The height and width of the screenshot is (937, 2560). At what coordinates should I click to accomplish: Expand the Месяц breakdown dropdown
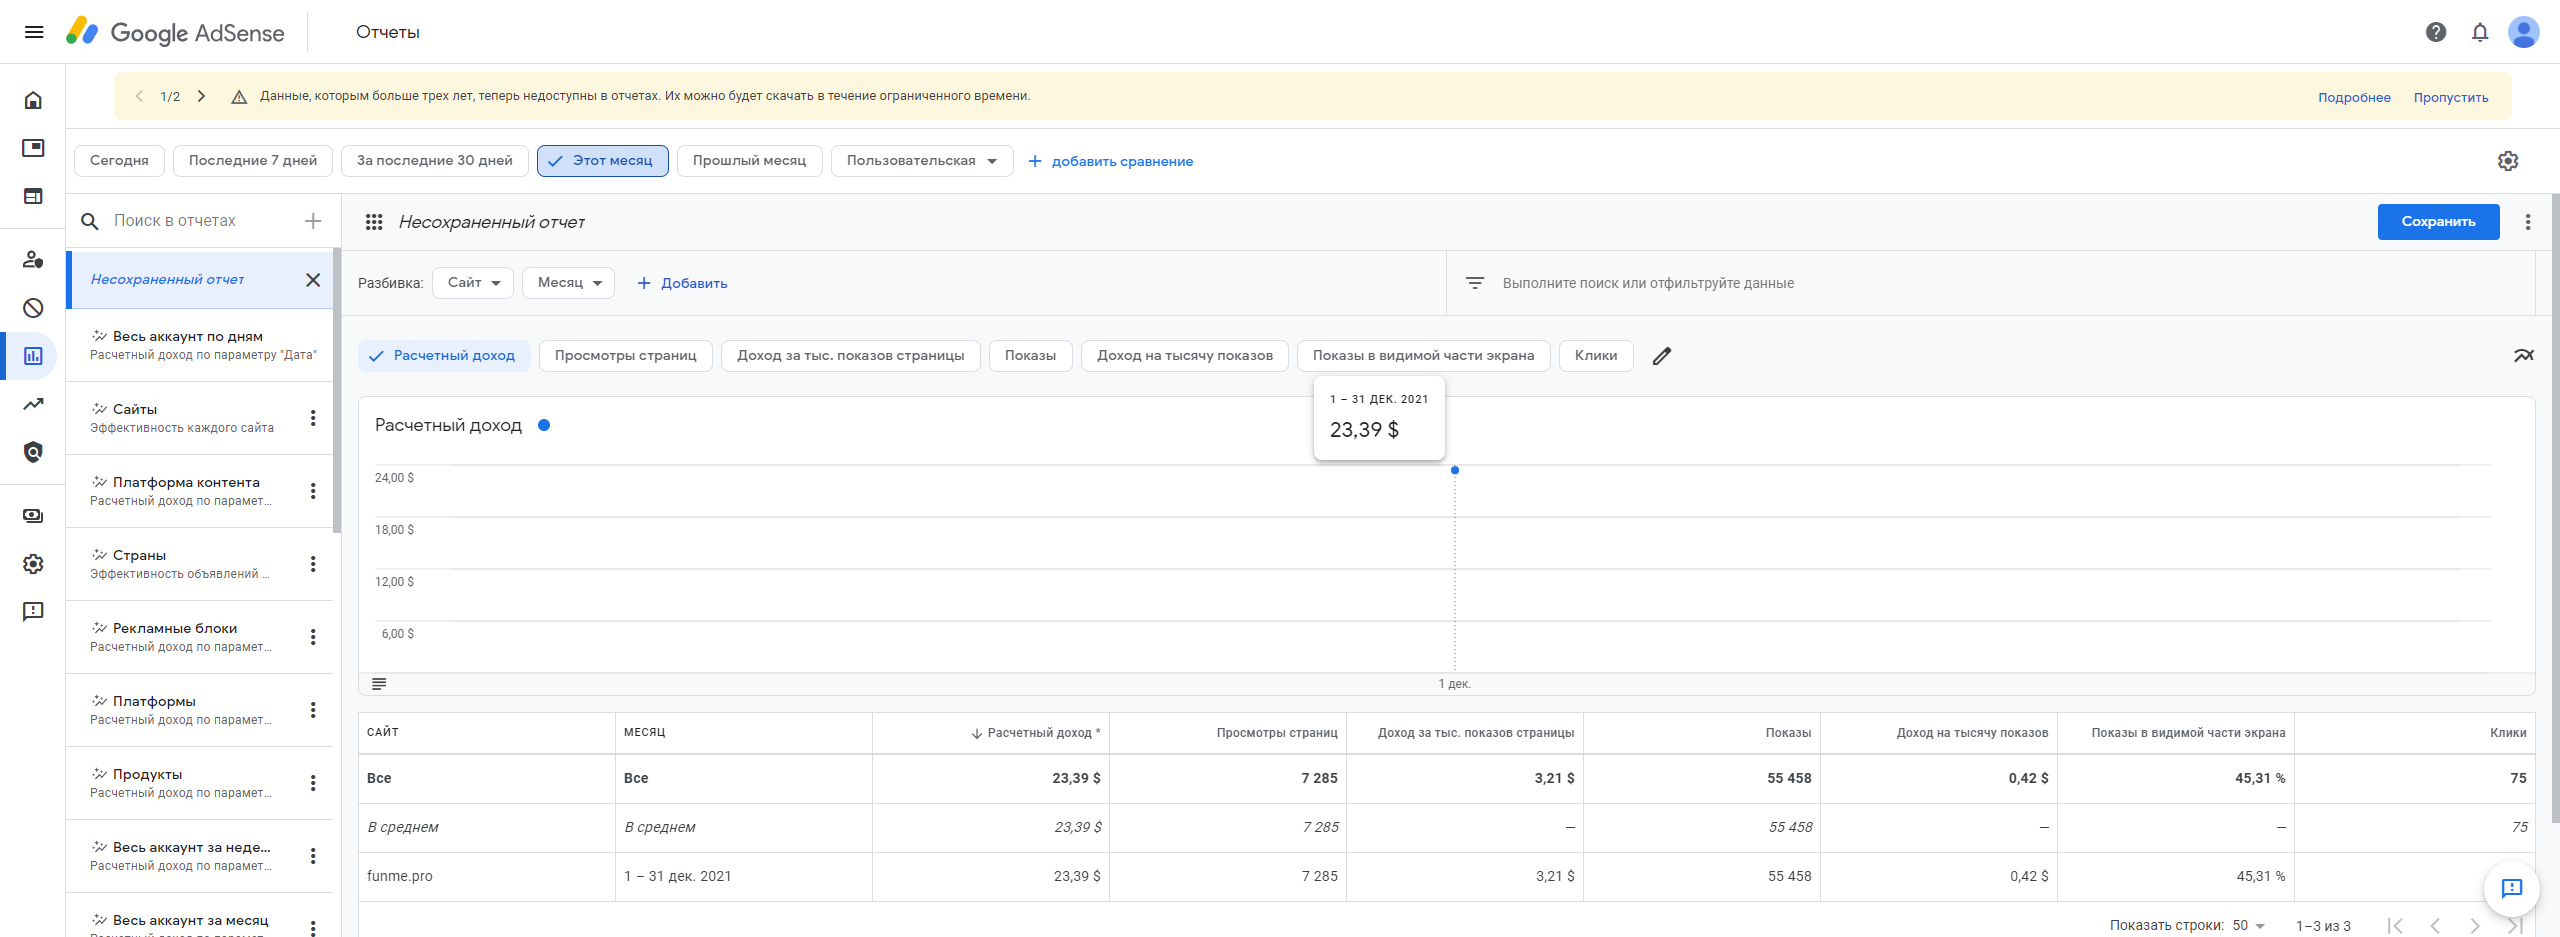[568, 283]
